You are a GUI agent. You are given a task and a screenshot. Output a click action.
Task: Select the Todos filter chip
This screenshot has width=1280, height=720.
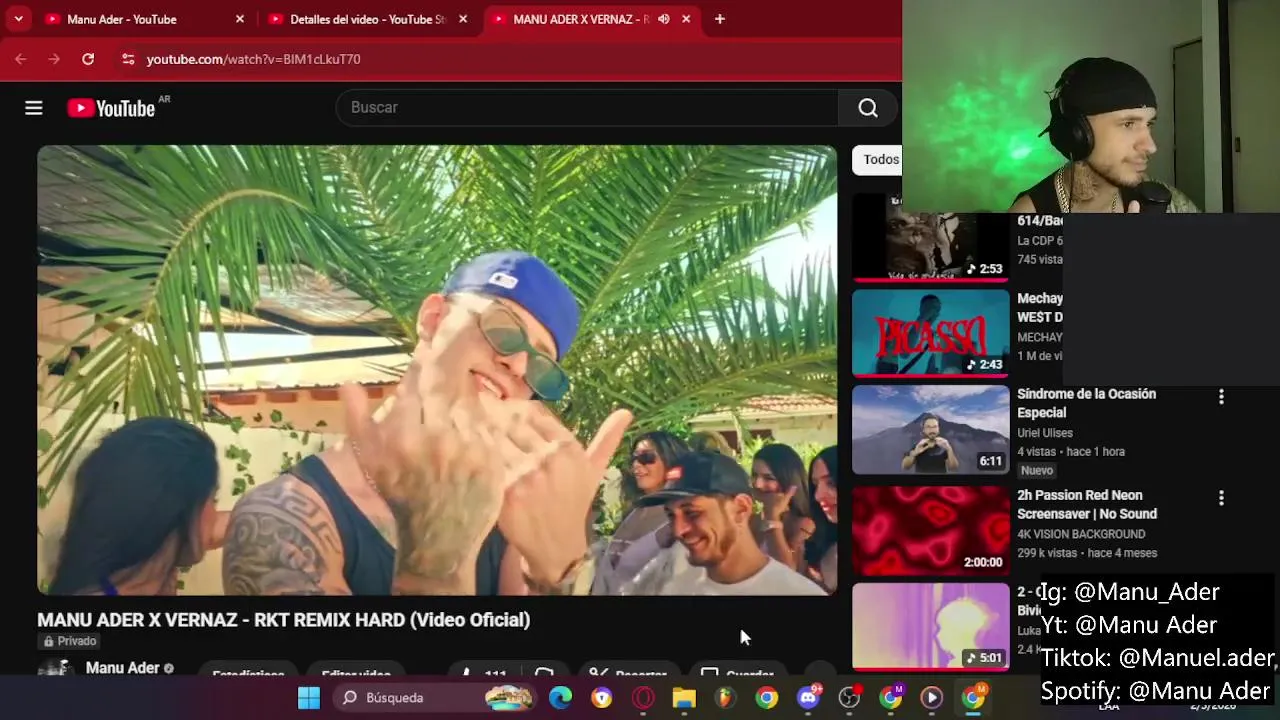[880, 160]
